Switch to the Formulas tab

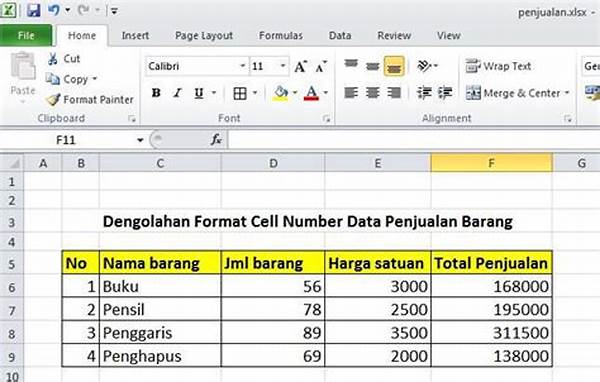[x=280, y=36]
